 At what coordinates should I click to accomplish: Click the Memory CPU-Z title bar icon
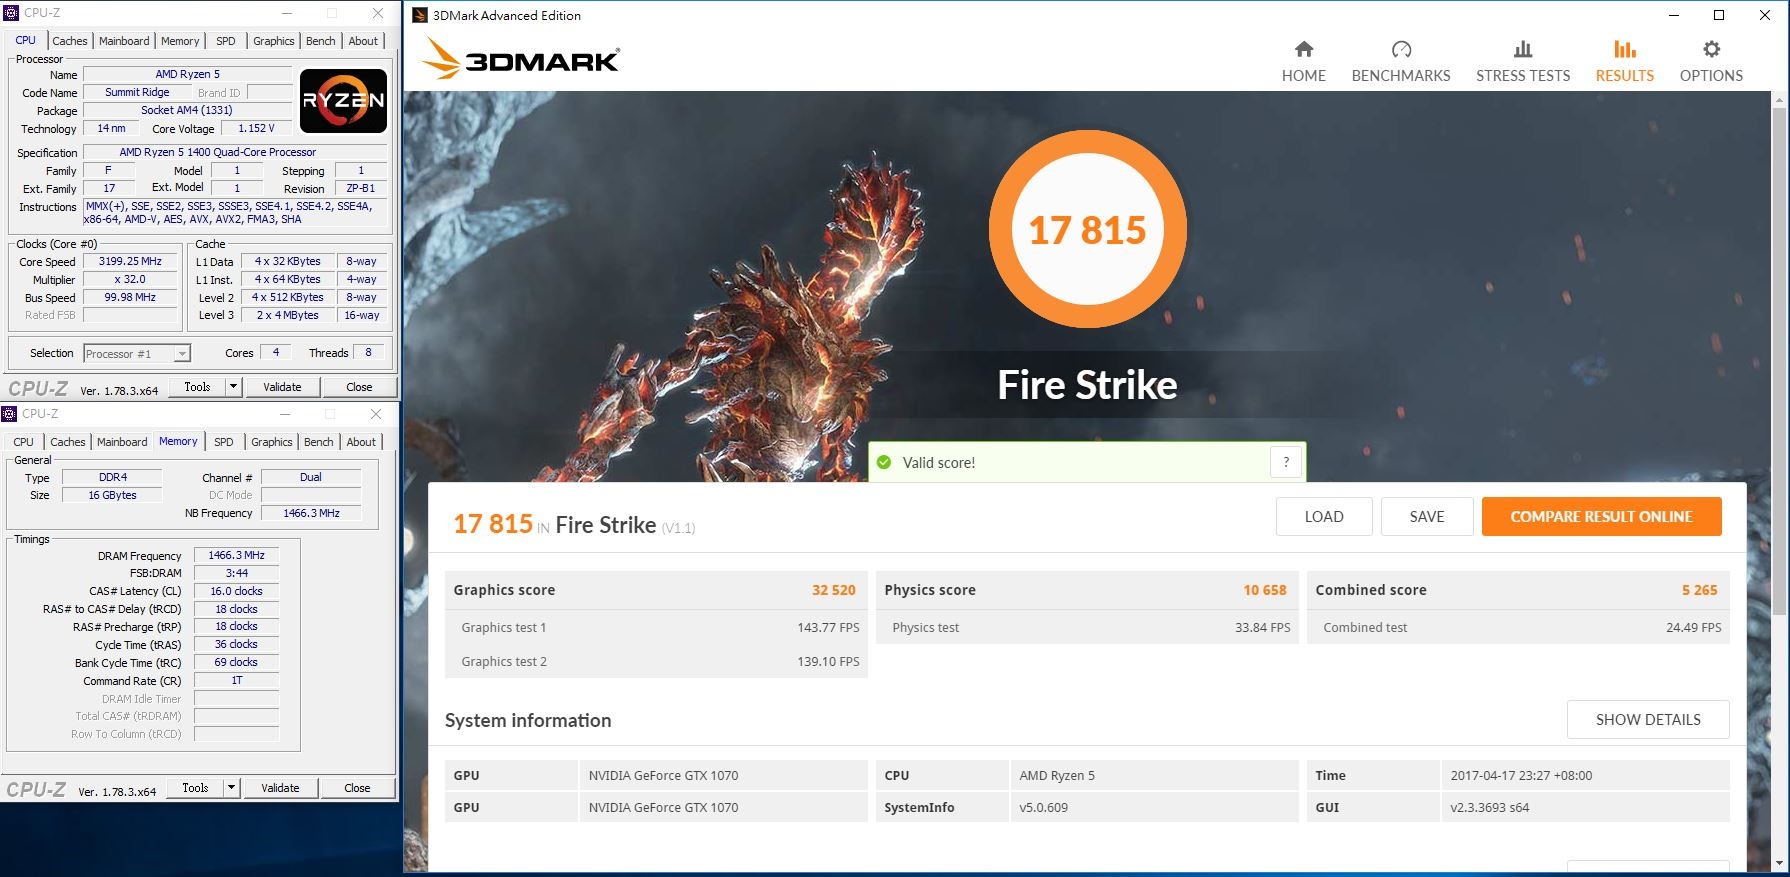(9, 414)
